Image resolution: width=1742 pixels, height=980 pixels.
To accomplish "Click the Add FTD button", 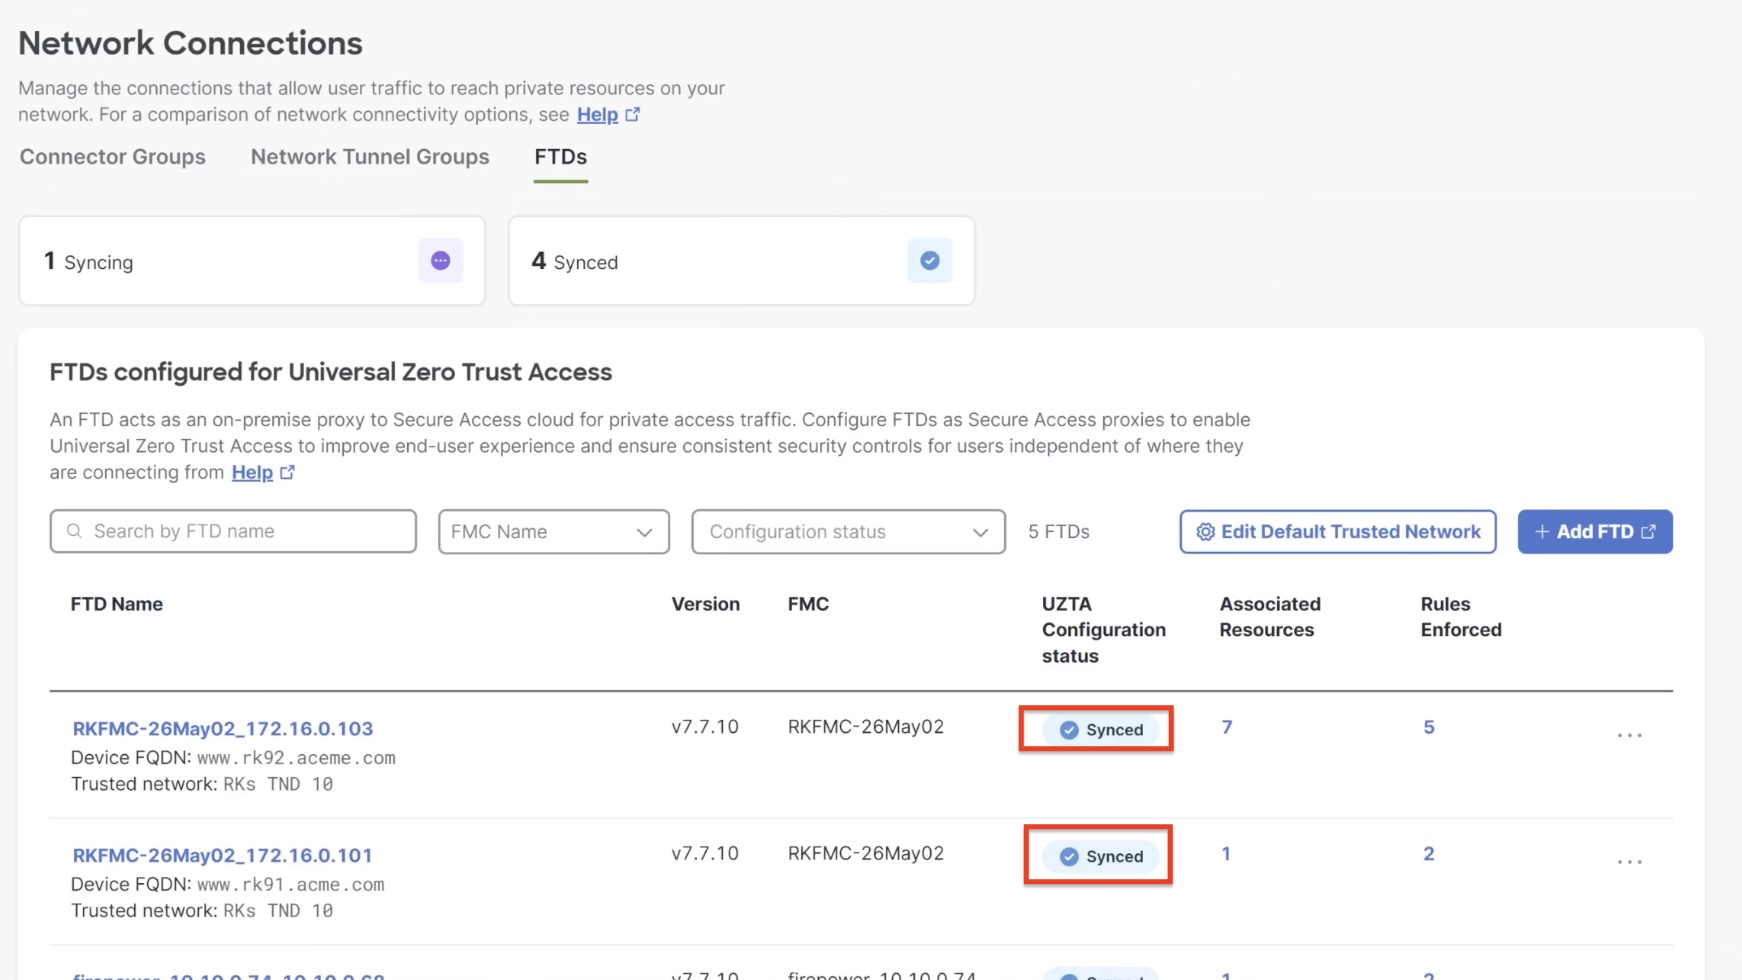I will (x=1594, y=532).
